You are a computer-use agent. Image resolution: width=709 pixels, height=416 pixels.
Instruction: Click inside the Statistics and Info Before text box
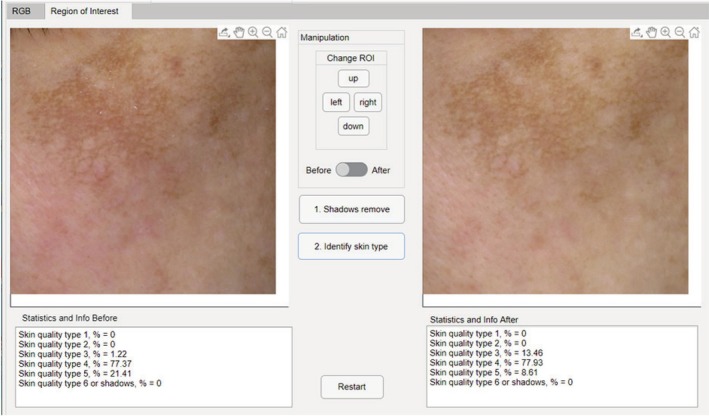[154, 367]
